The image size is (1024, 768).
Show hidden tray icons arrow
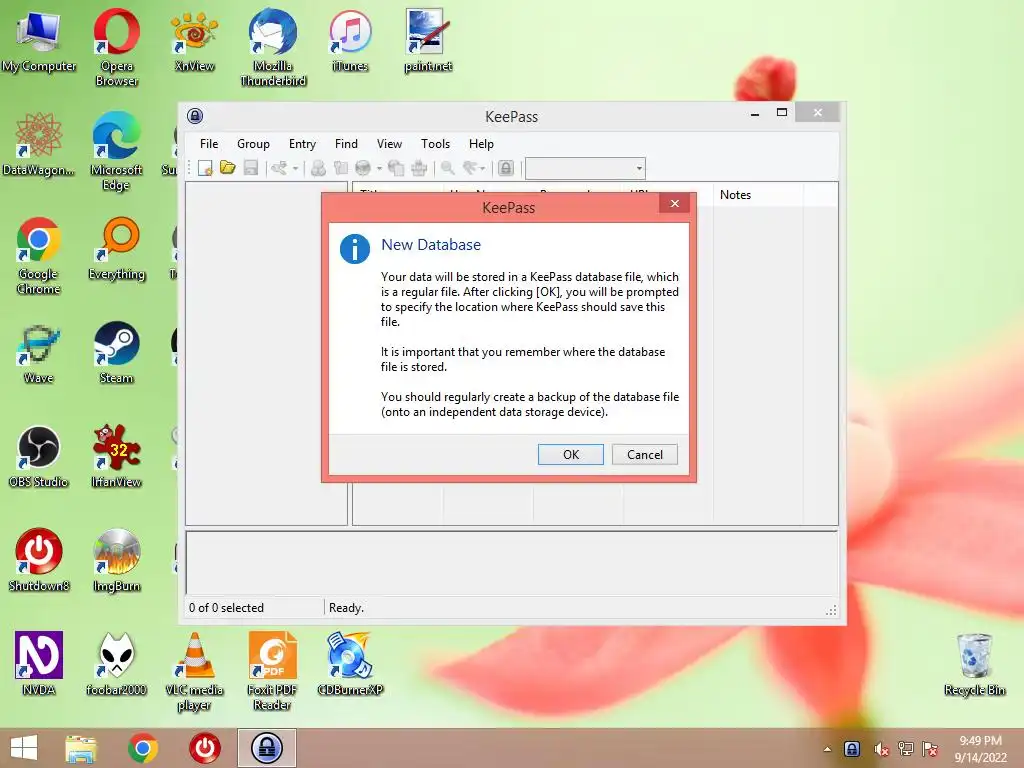(827, 749)
